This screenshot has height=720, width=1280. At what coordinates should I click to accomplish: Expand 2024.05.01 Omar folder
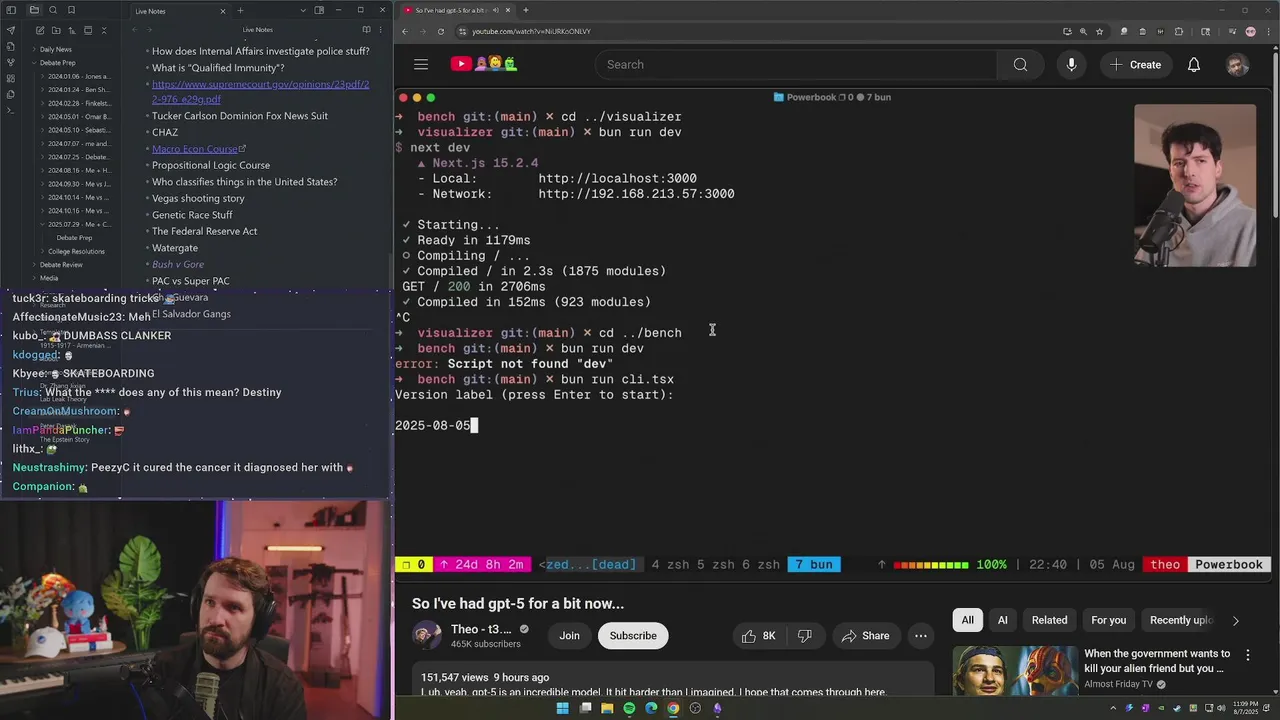coord(78,116)
